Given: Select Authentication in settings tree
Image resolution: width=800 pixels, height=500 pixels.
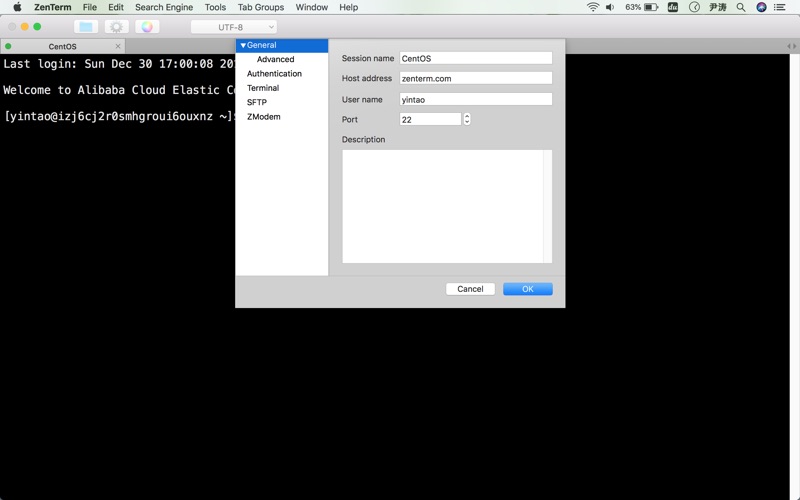Looking at the screenshot, I should pyautogui.click(x=274, y=73).
